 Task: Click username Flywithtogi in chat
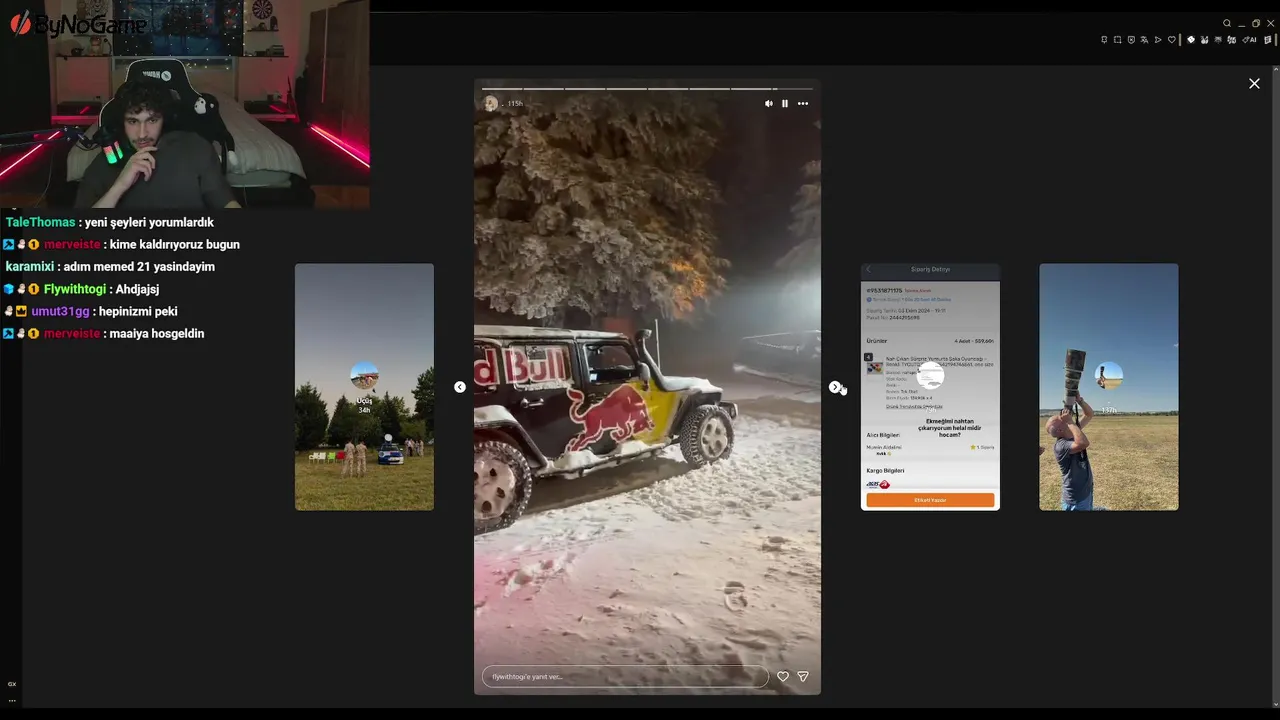coord(75,289)
